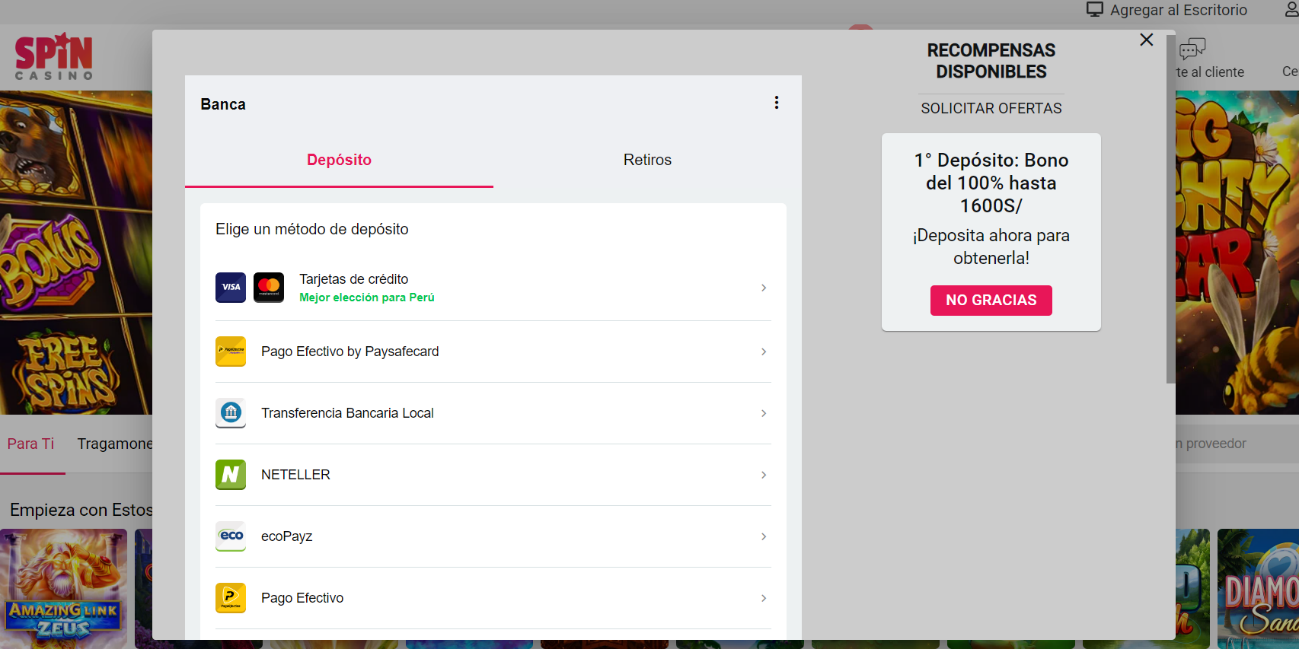This screenshot has height=649, width=1299.
Task: Close the banking dialog with X
Action: click(1147, 40)
